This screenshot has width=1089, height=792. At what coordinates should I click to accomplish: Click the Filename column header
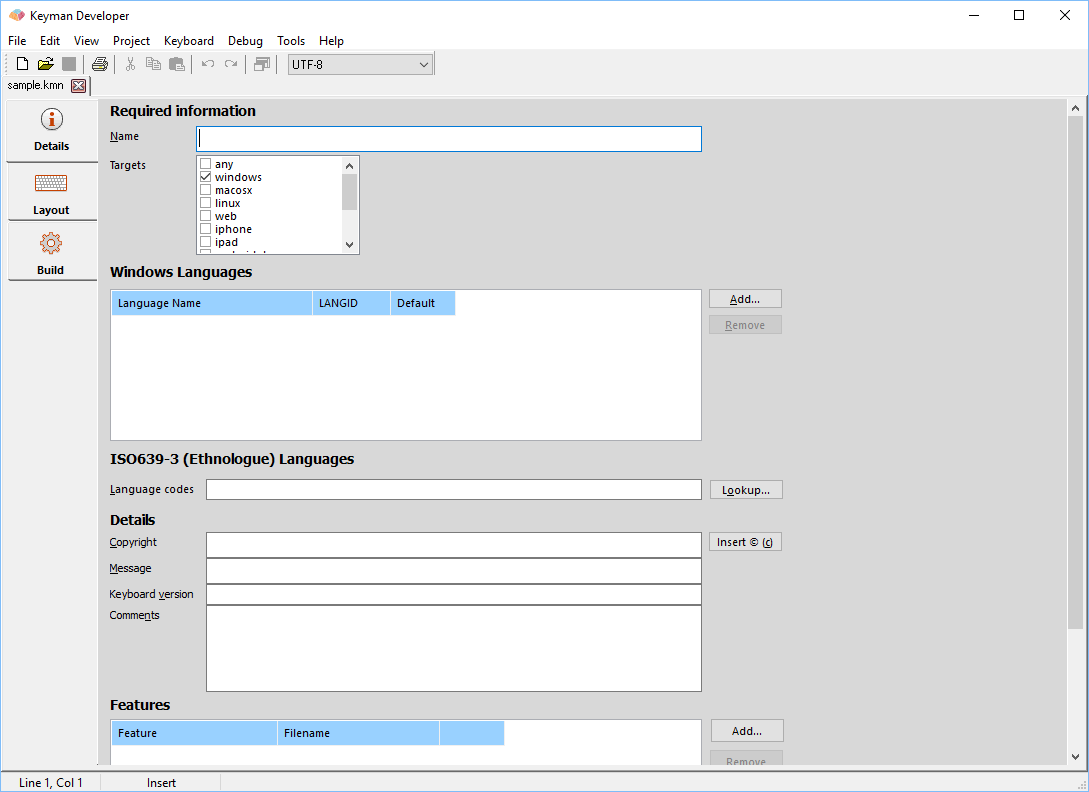tap(358, 733)
